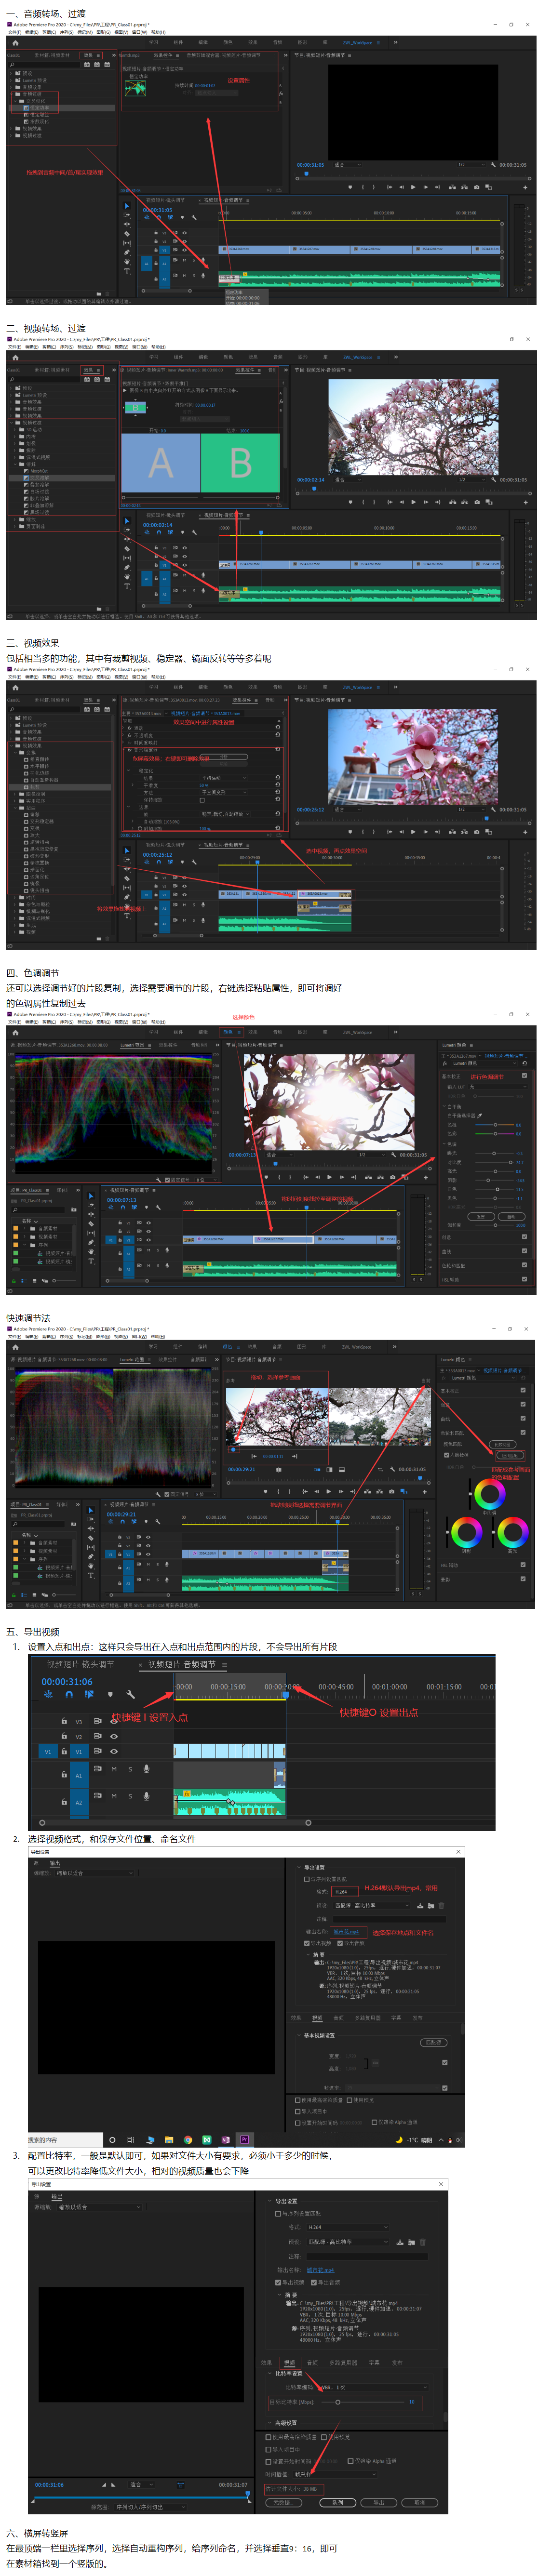
Task: Open Premiere Pro from the Windows taskbar
Action: (244, 2139)
